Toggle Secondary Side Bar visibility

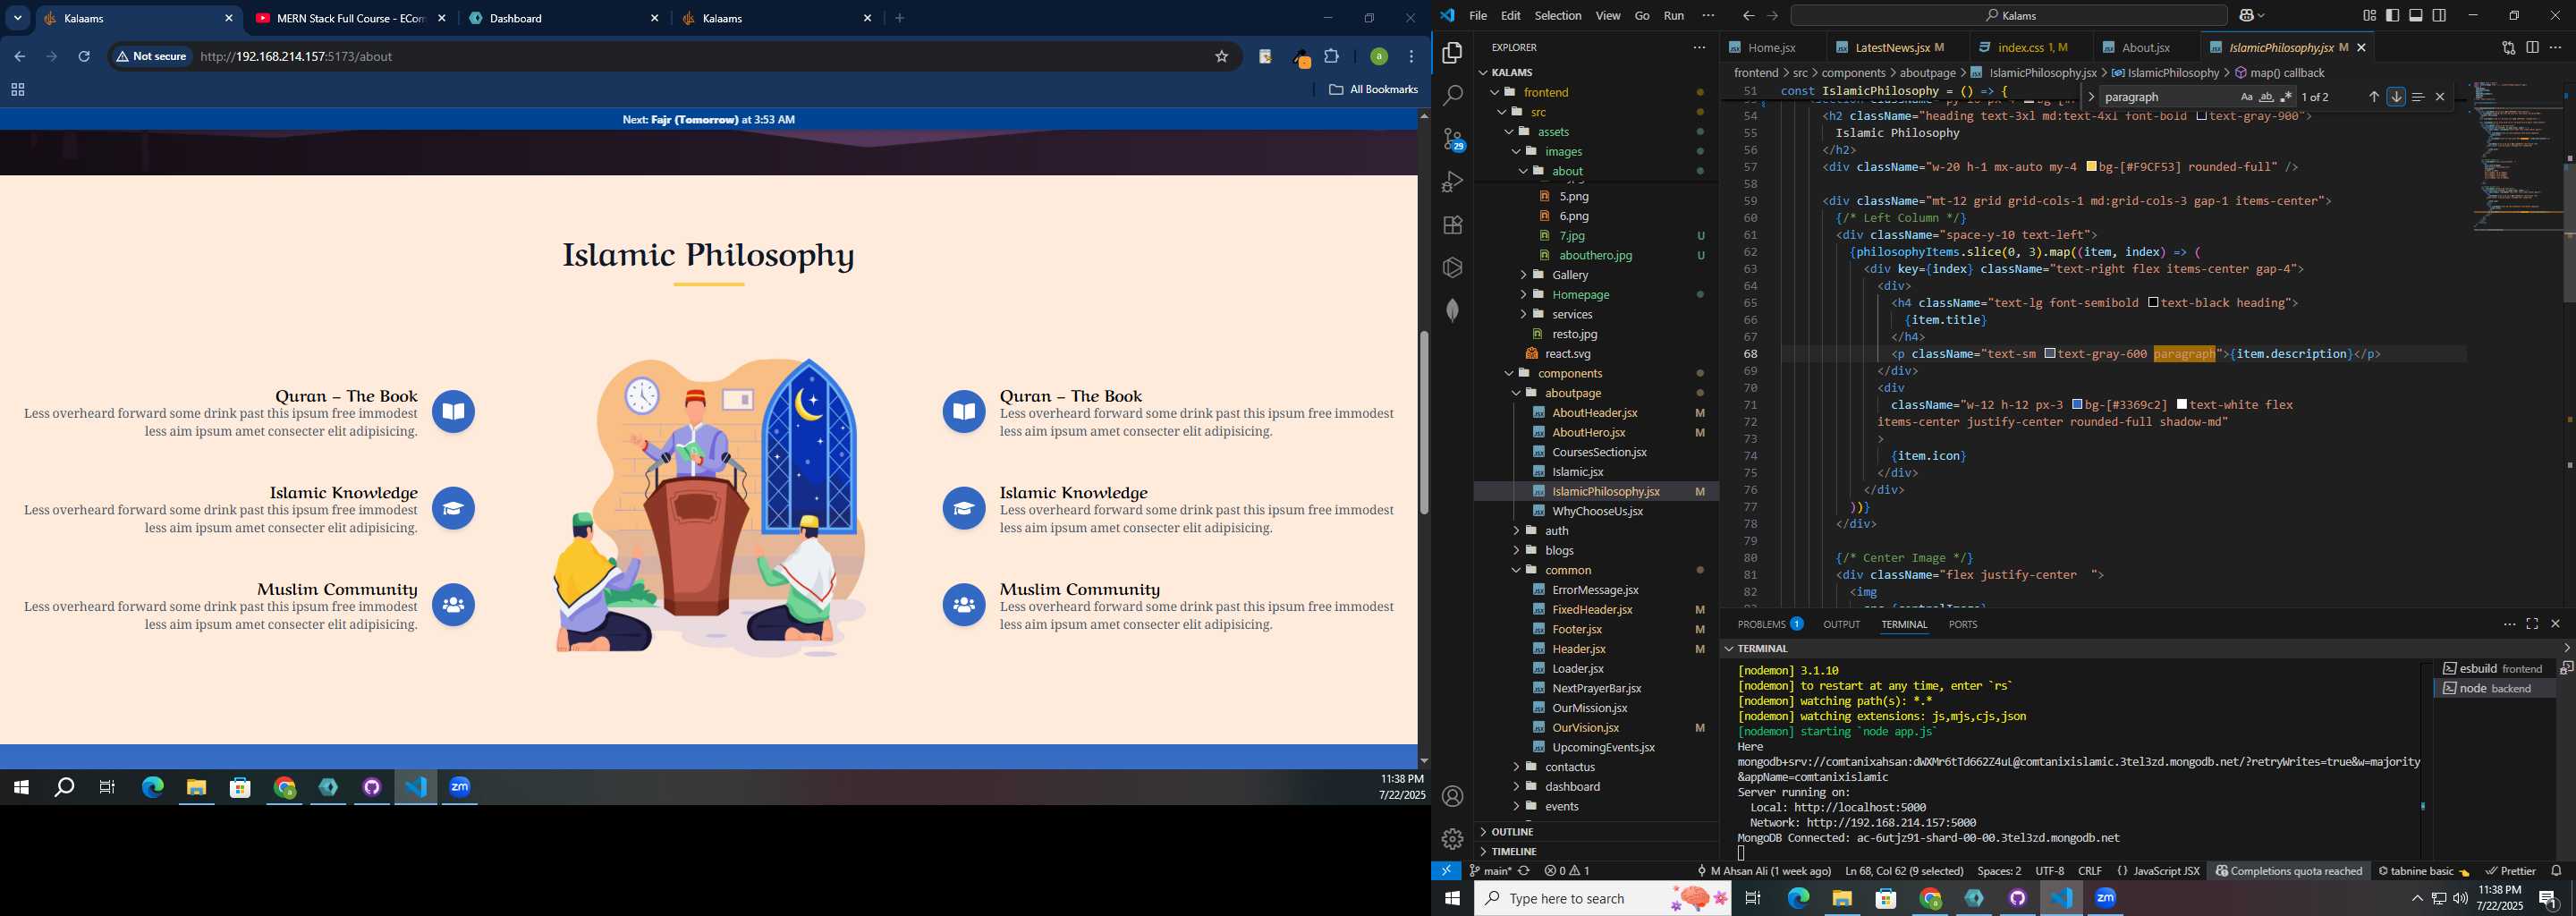coord(2439,16)
